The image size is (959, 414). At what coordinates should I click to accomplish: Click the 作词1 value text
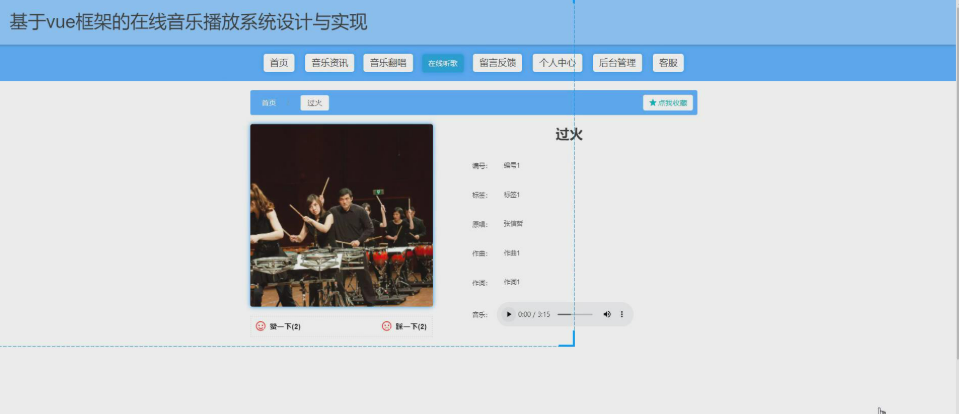511,283
